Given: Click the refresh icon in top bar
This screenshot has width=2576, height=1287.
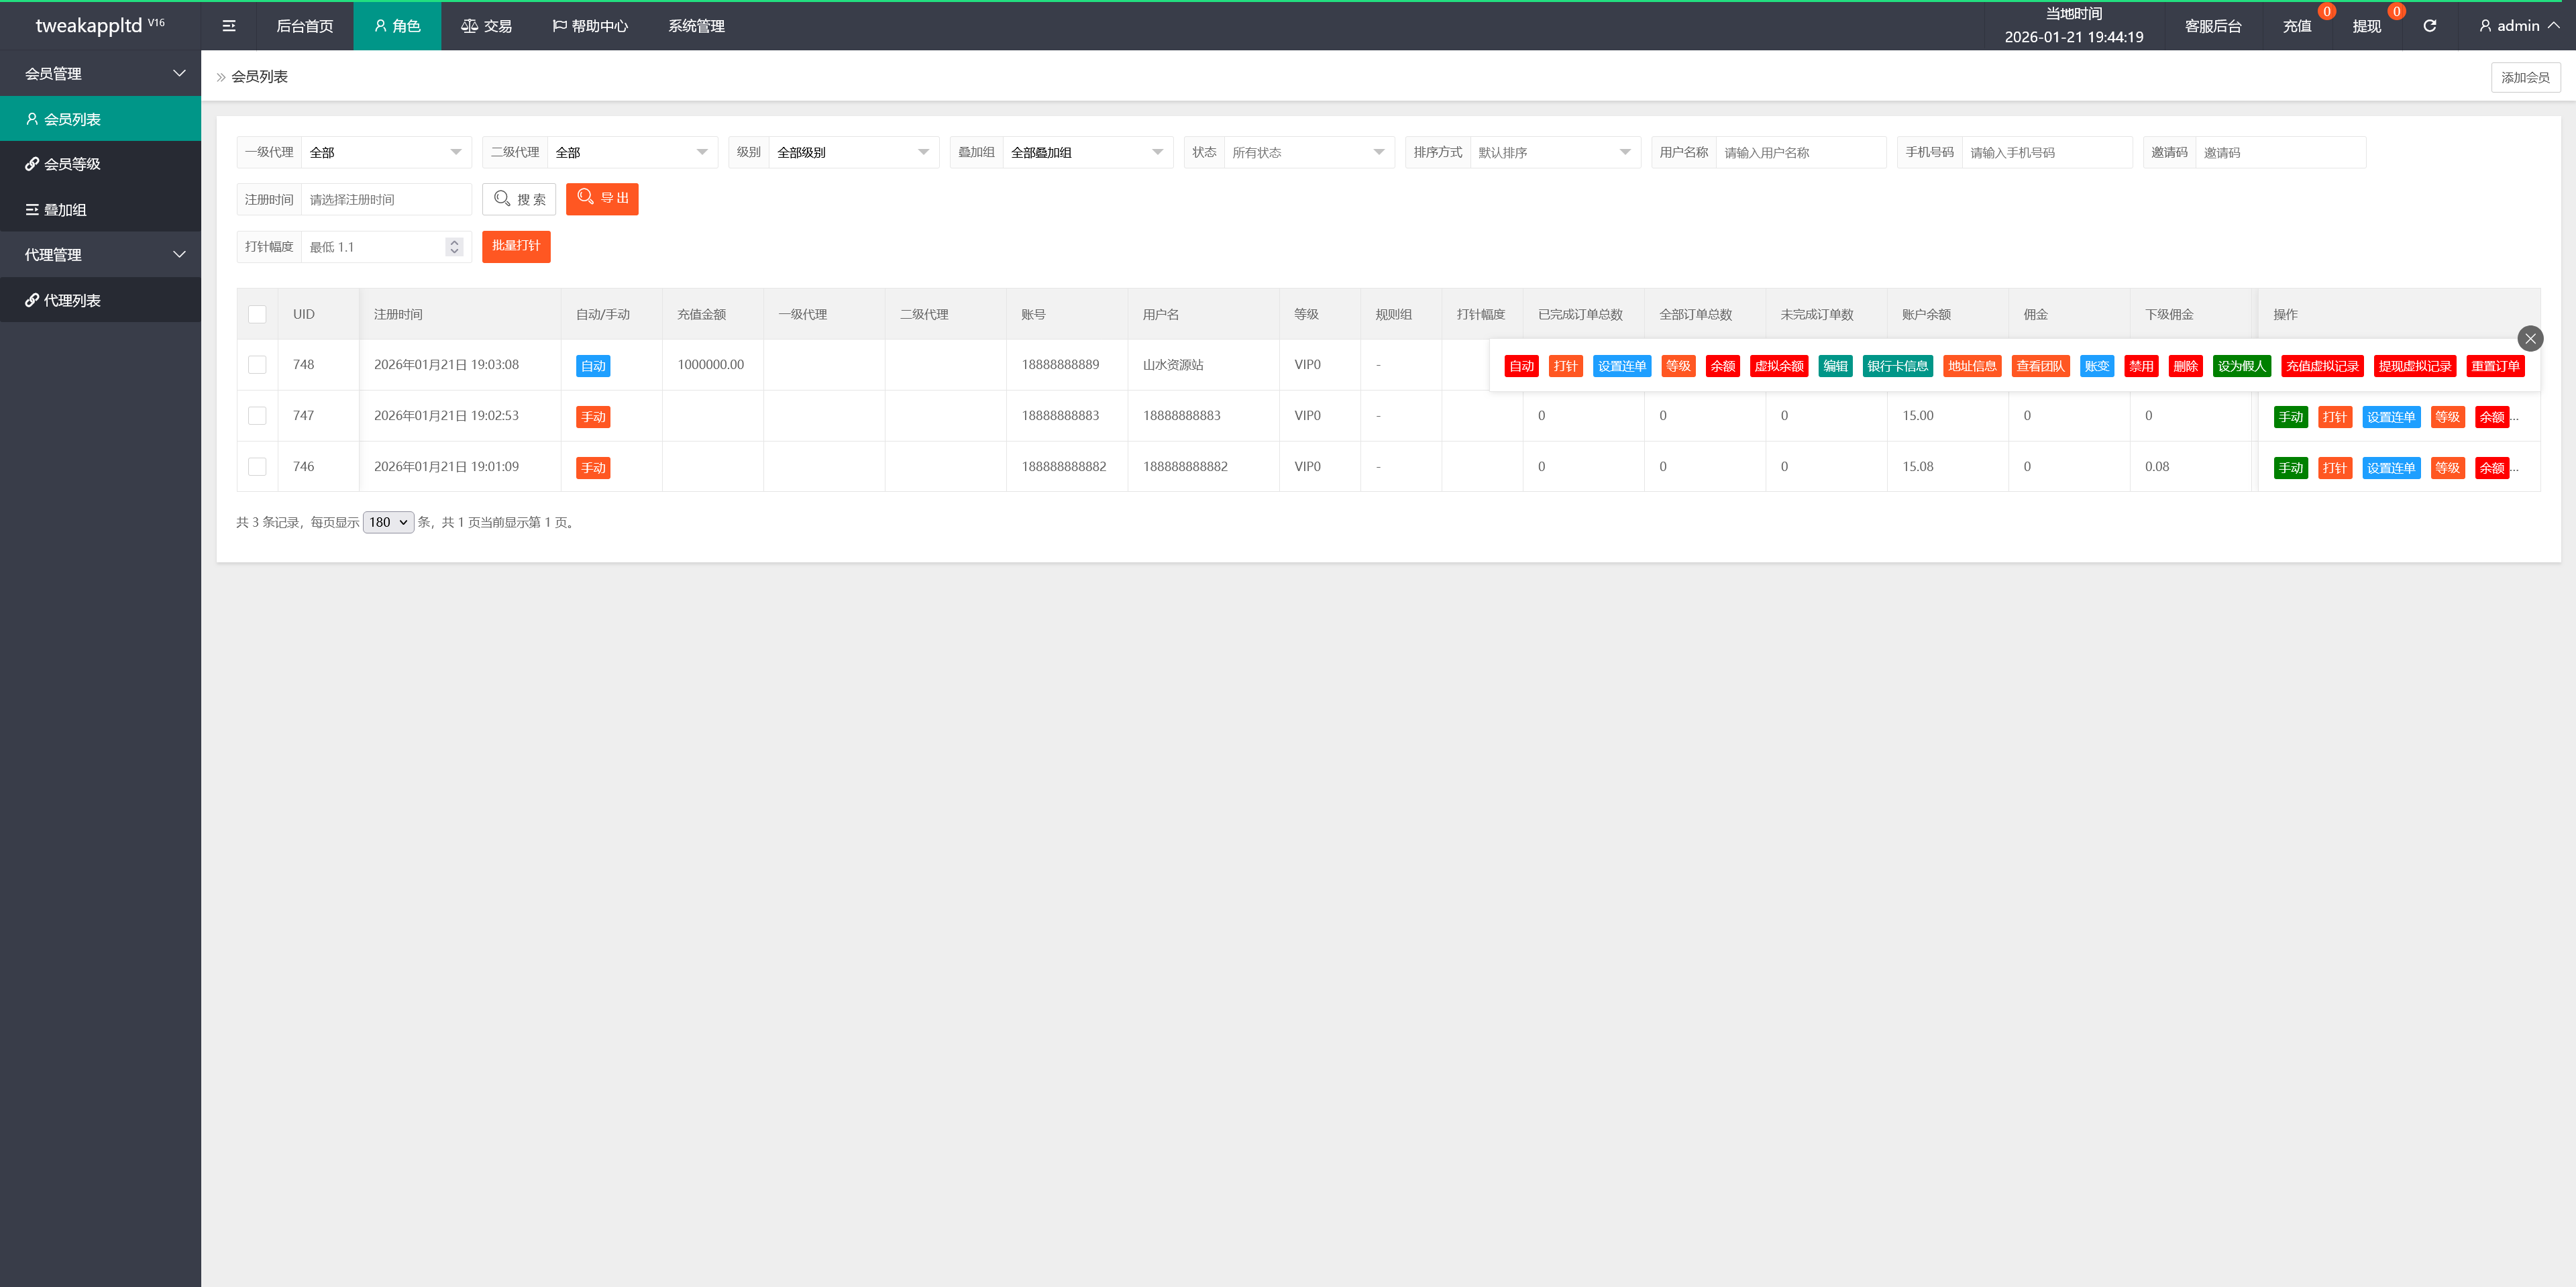Looking at the screenshot, I should pyautogui.click(x=2429, y=26).
